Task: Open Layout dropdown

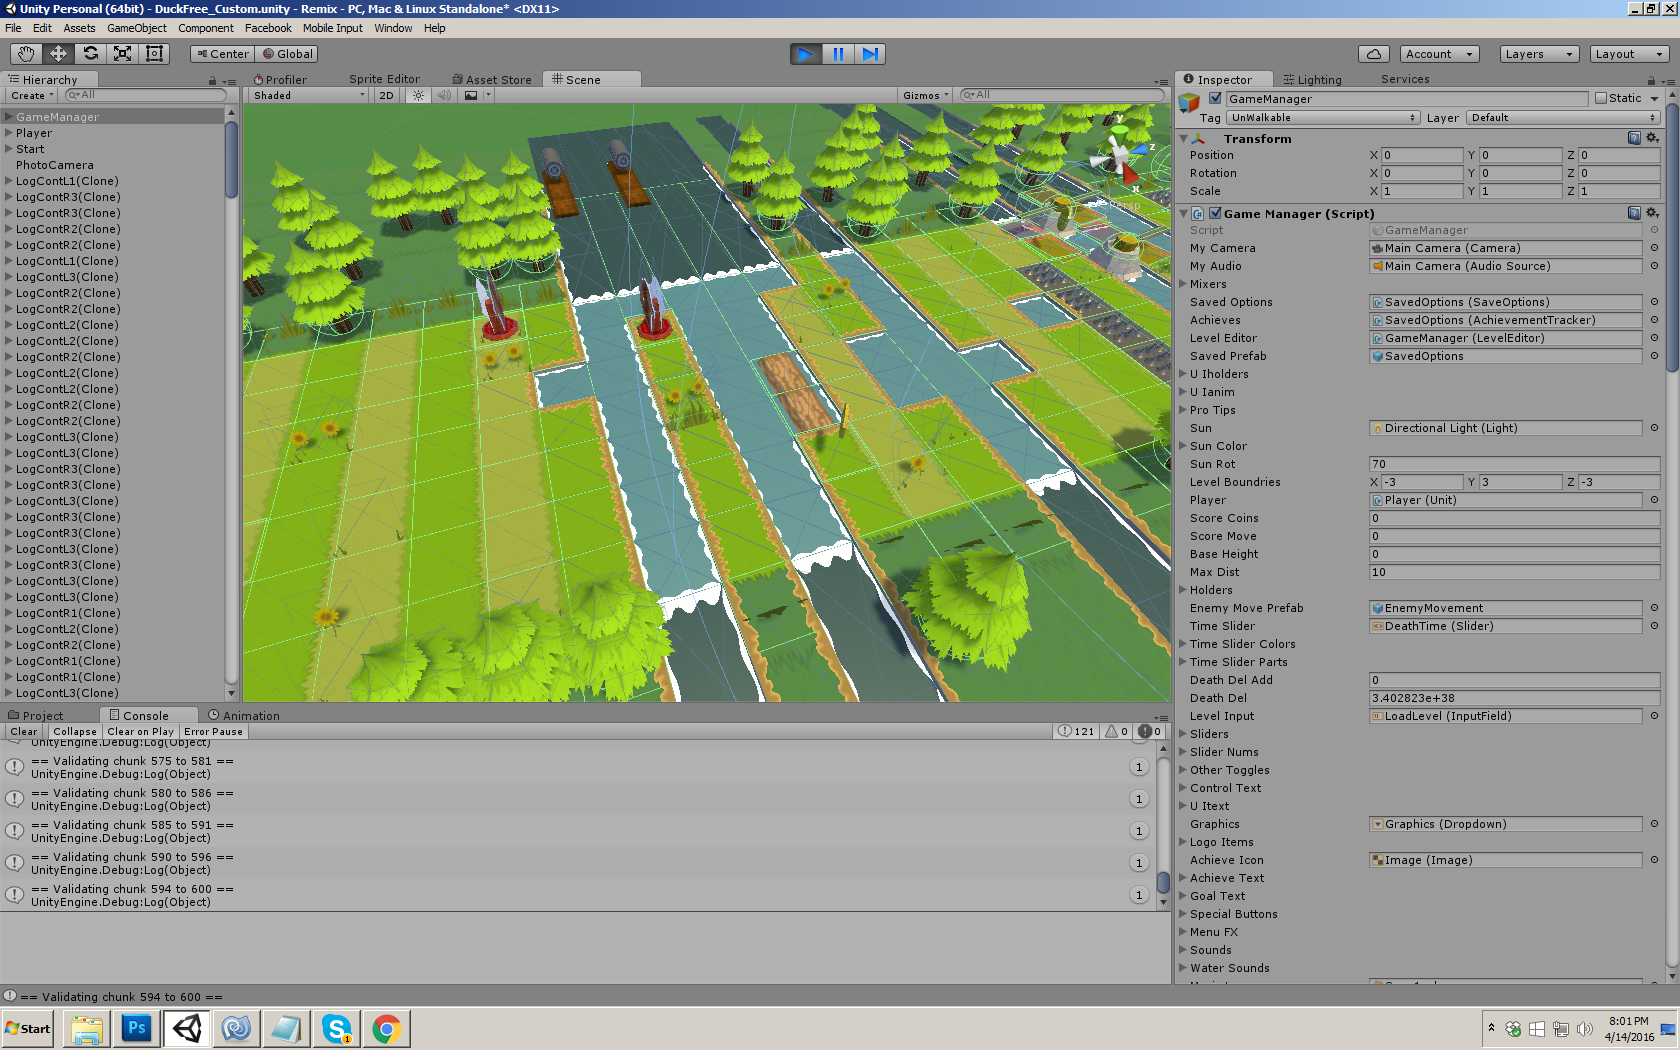Action: click(x=1629, y=54)
